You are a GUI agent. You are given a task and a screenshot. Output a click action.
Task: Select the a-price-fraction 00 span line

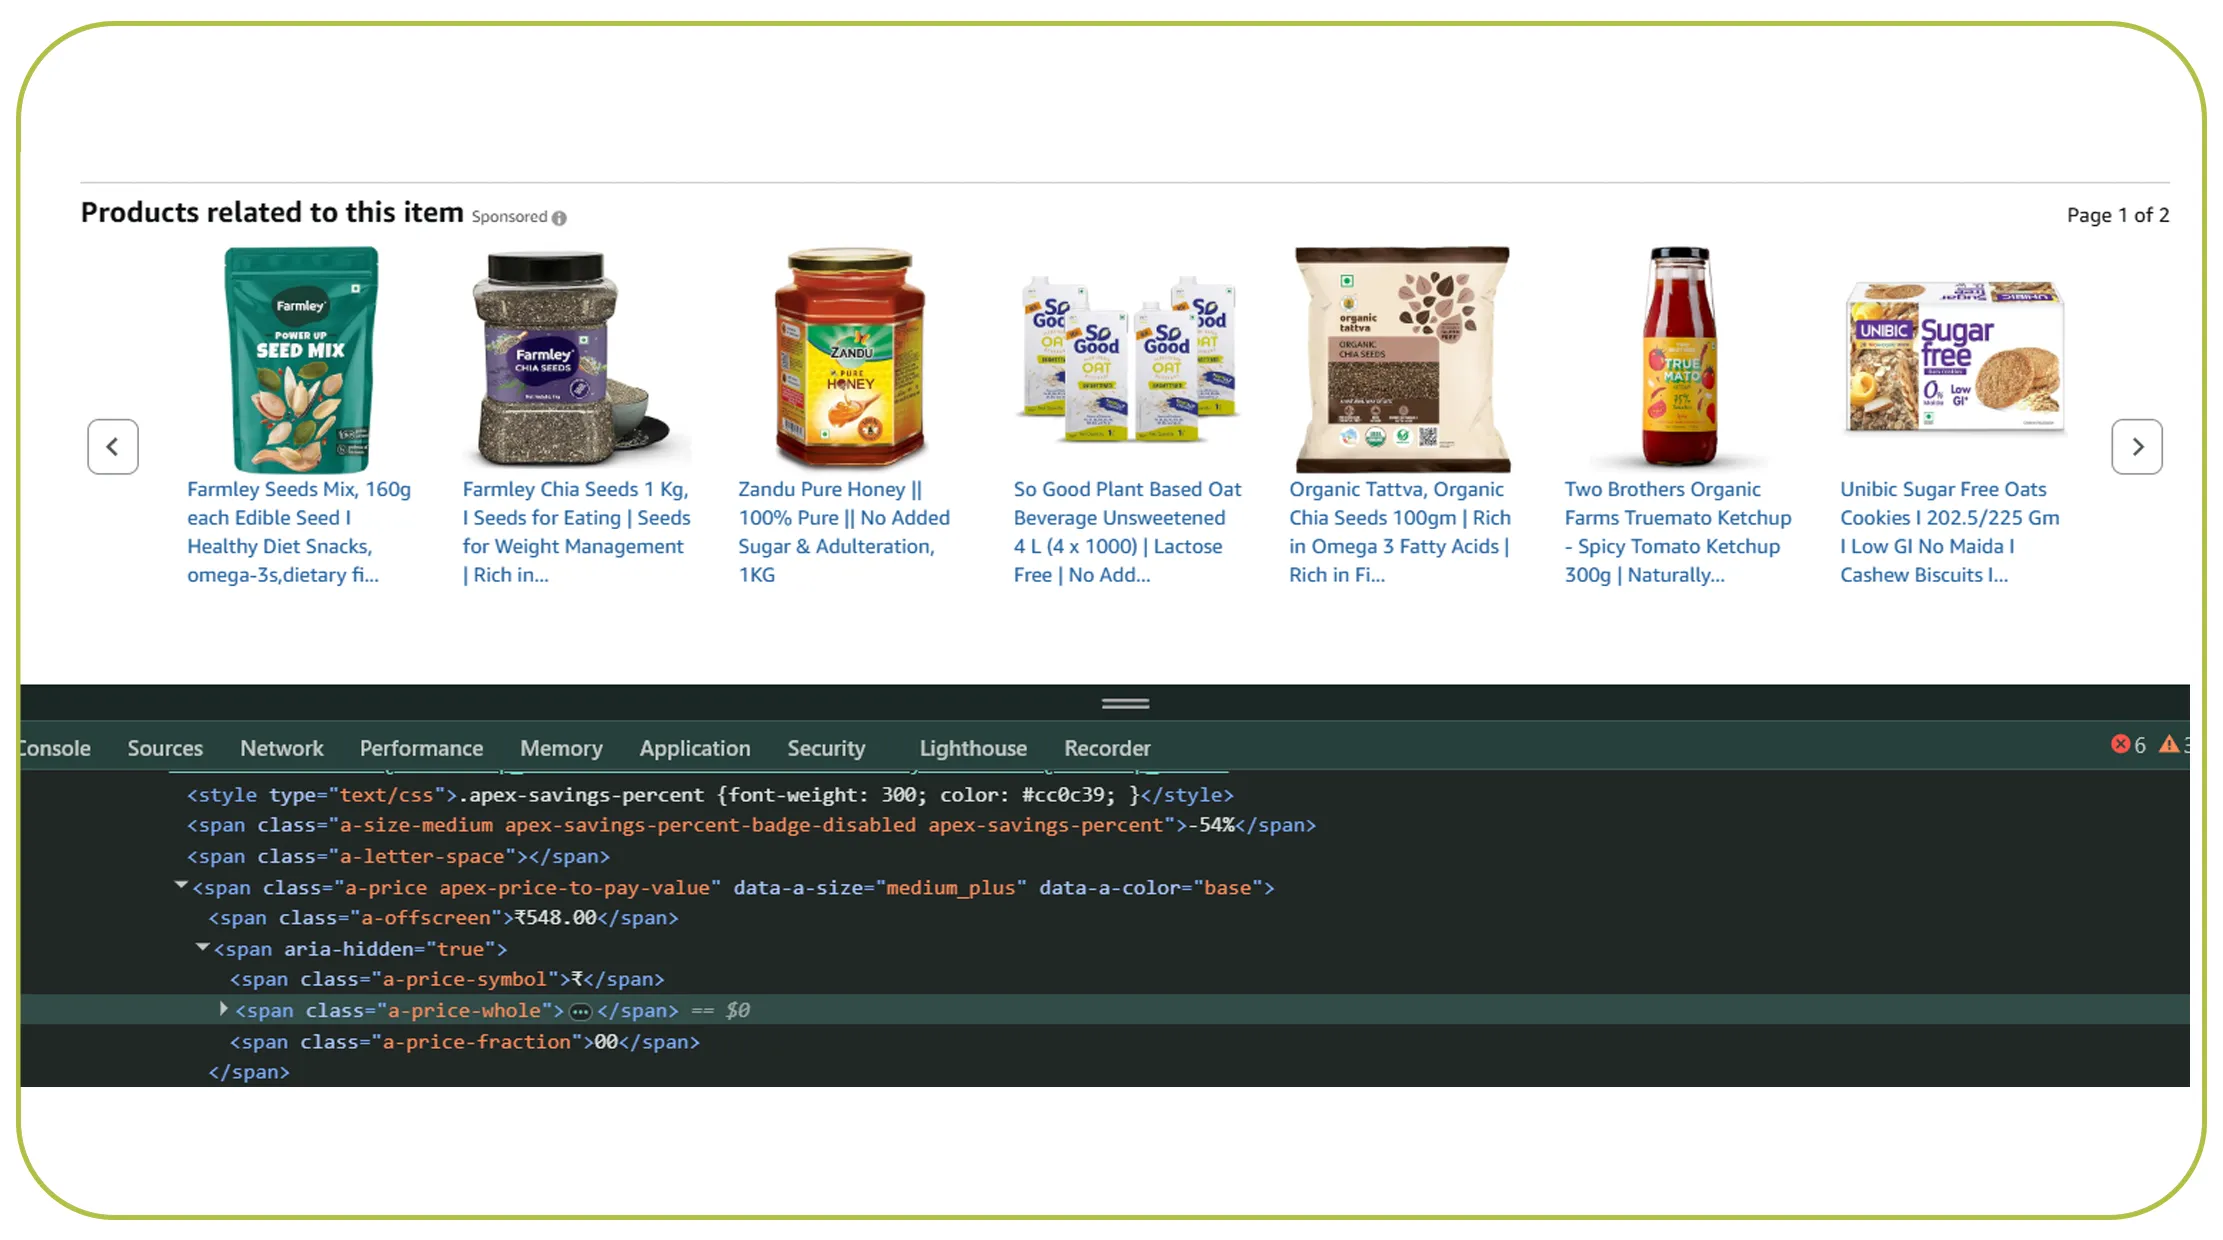(465, 1042)
